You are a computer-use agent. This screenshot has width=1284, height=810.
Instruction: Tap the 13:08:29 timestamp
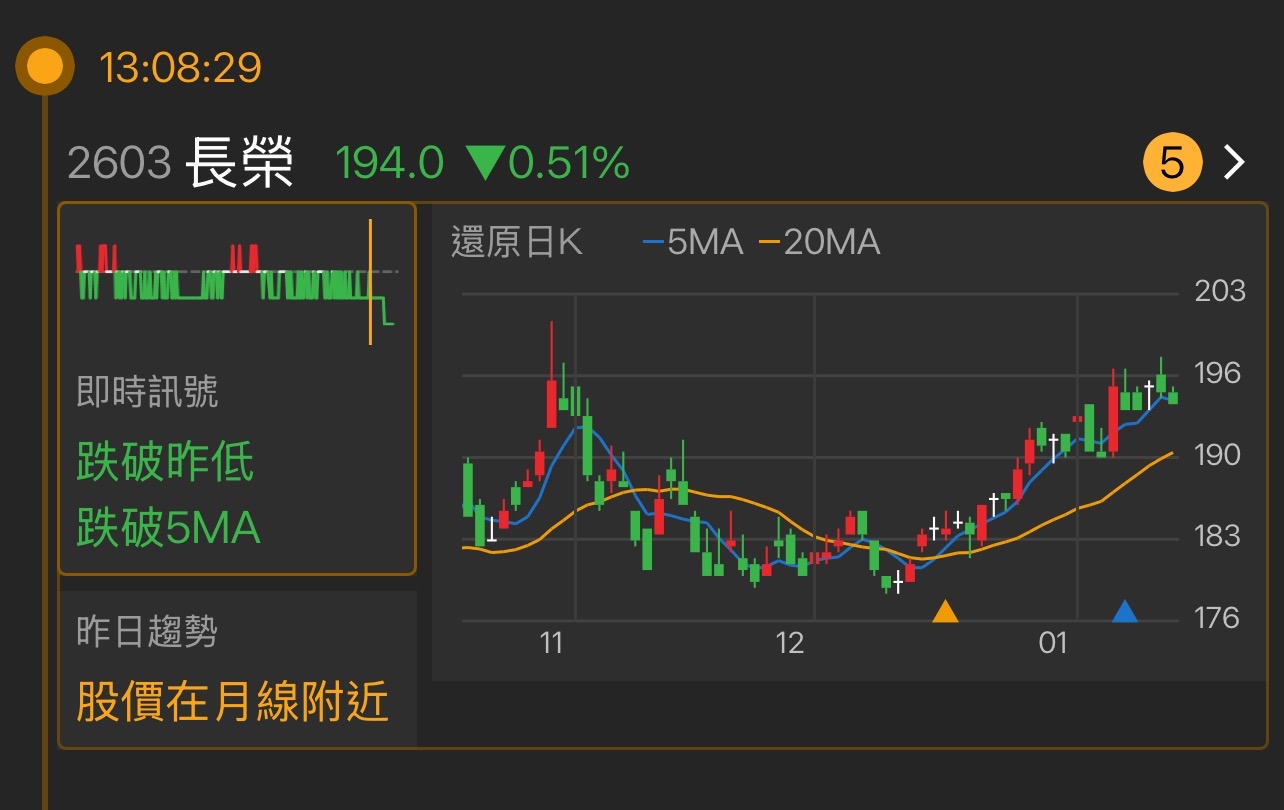(180, 68)
